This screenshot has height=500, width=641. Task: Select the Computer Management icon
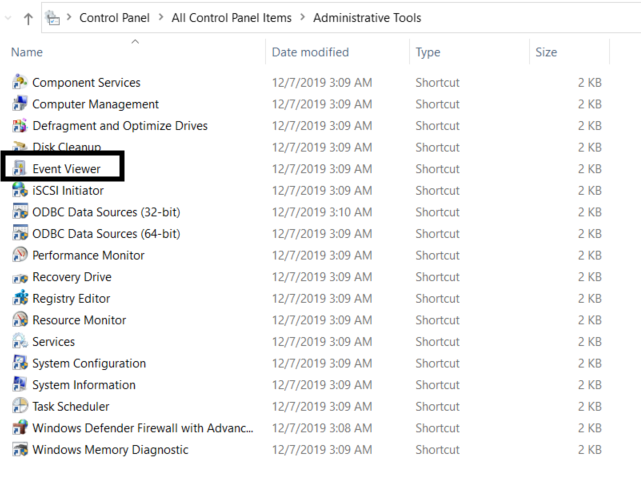point(20,104)
